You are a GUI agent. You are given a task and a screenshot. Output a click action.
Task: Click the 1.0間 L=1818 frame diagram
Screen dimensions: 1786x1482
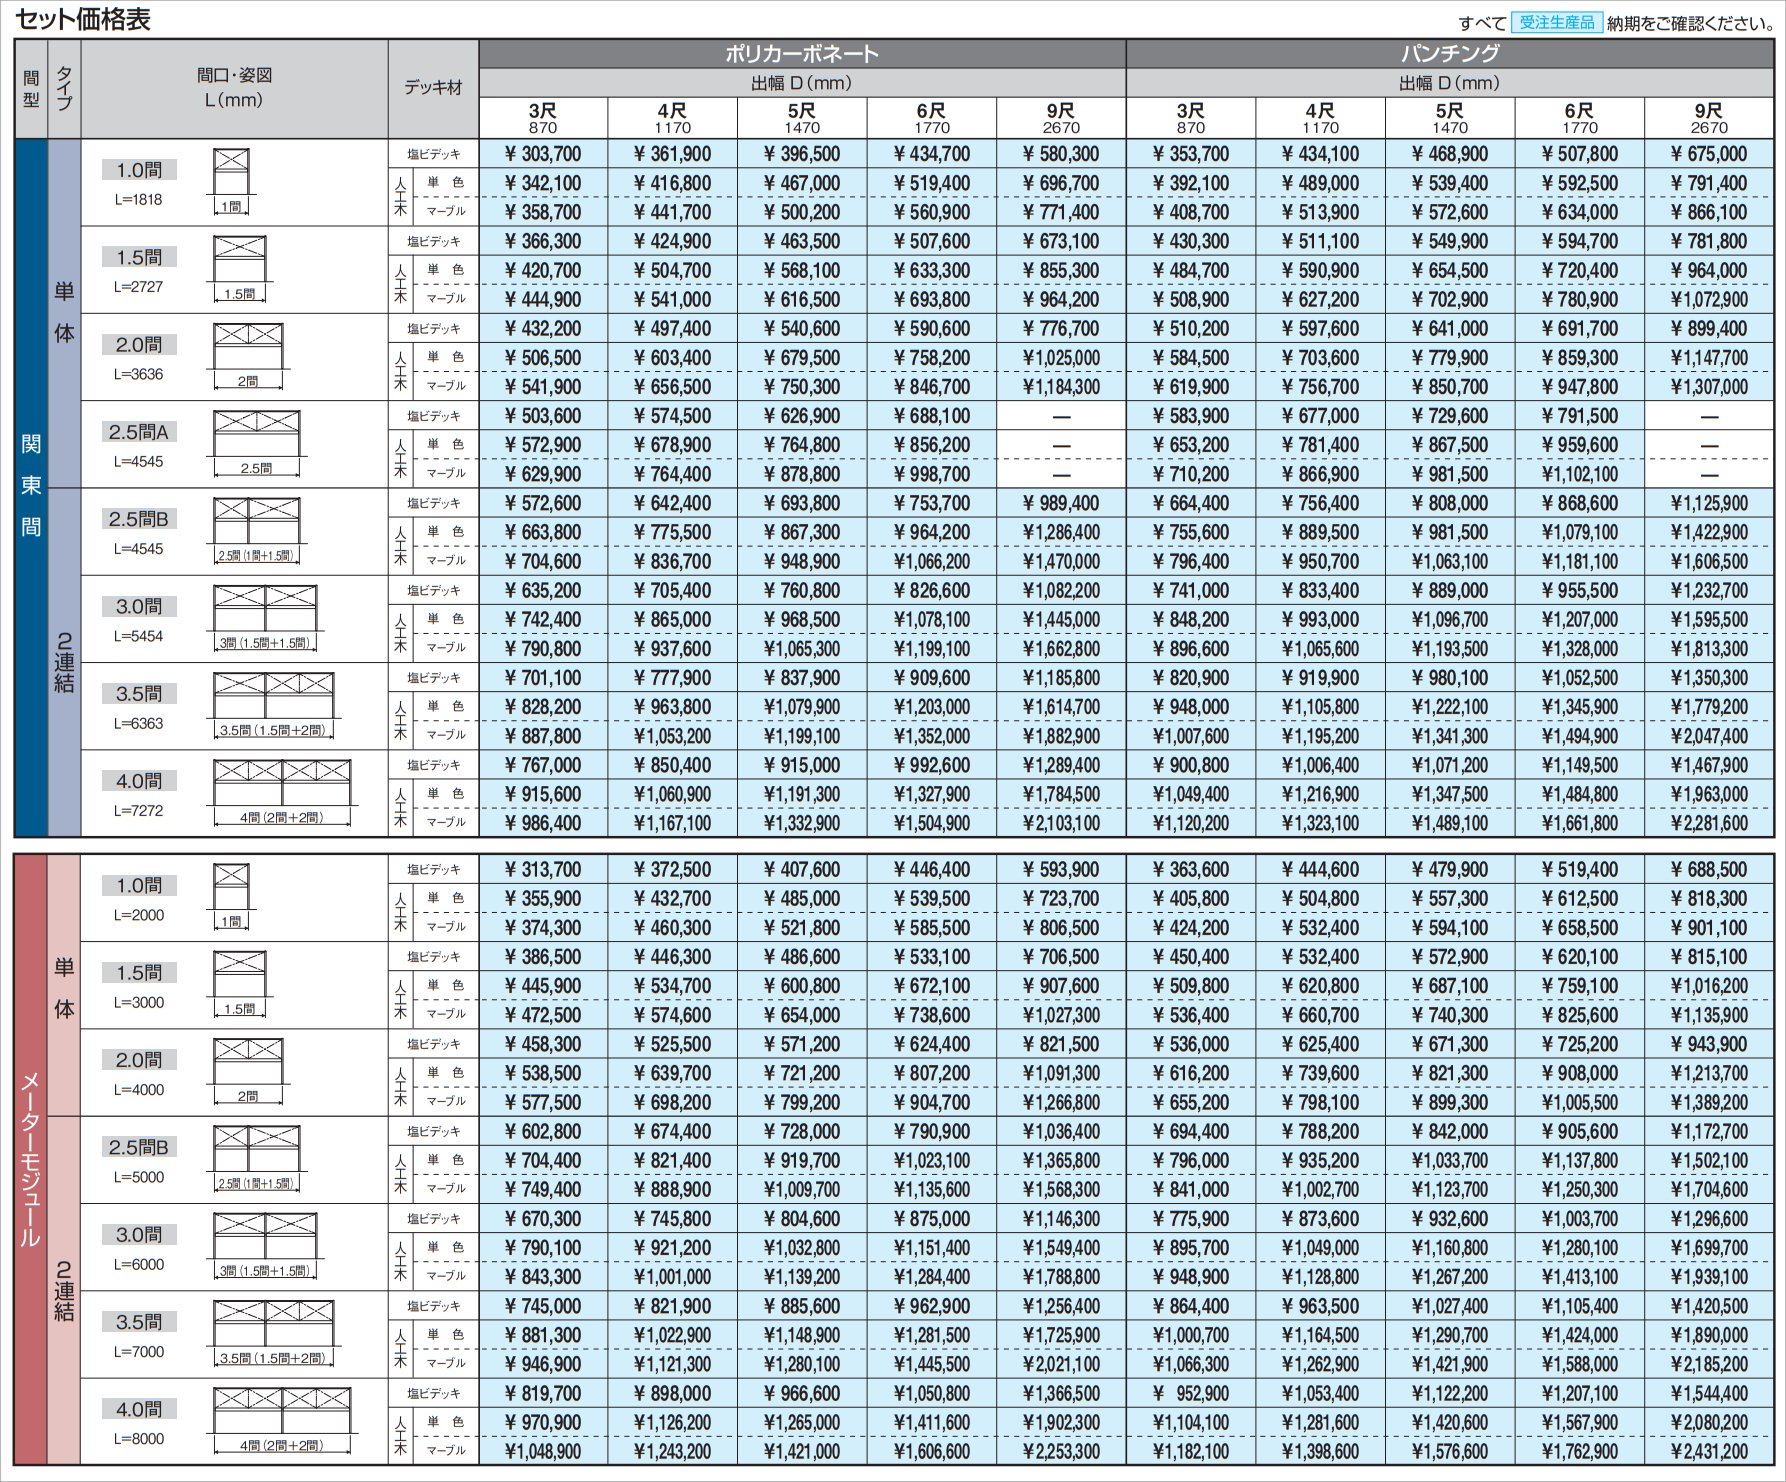pos(231,181)
